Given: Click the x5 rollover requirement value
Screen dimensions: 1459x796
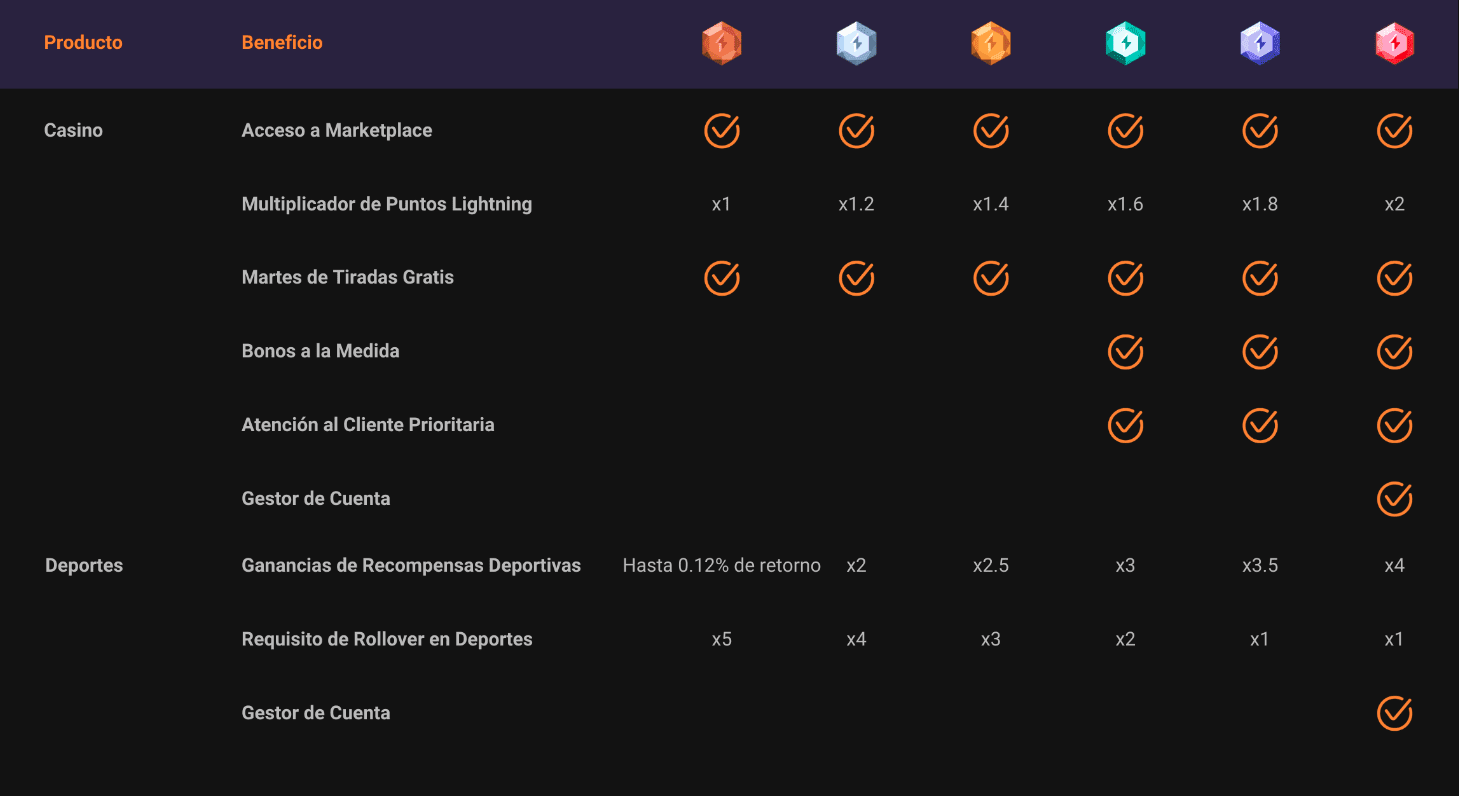Looking at the screenshot, I should point(721,640).
